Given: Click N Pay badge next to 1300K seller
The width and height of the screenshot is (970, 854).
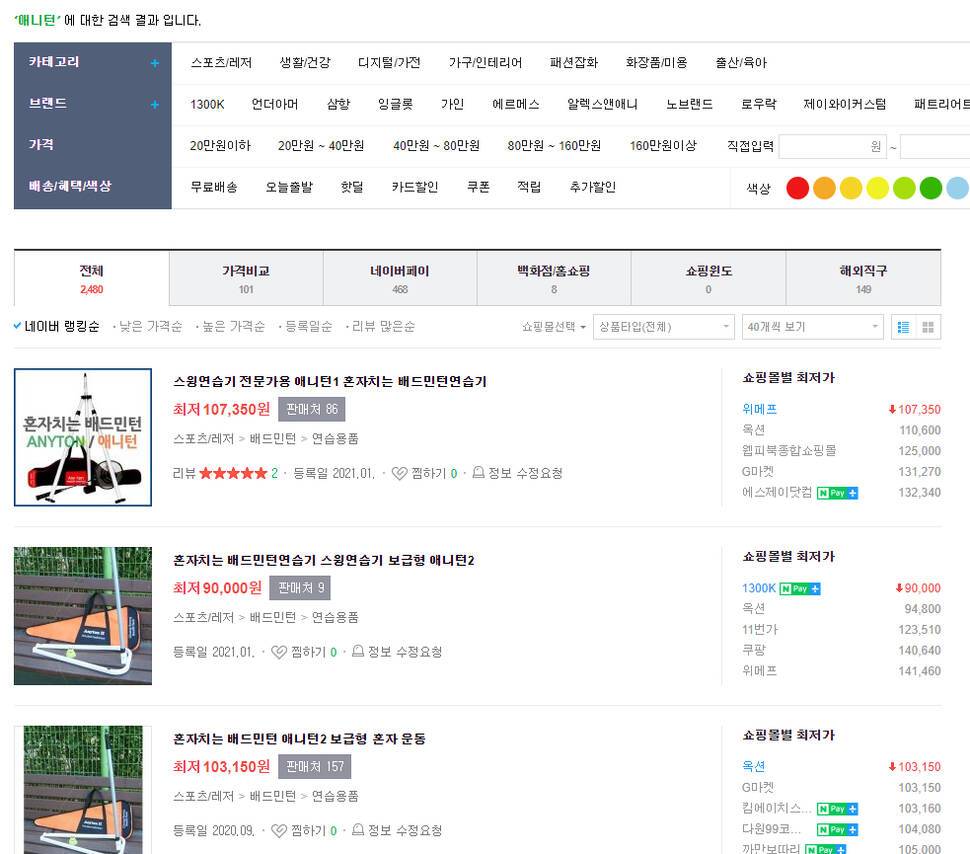Looking at the screenshot, I should [800, 589].
